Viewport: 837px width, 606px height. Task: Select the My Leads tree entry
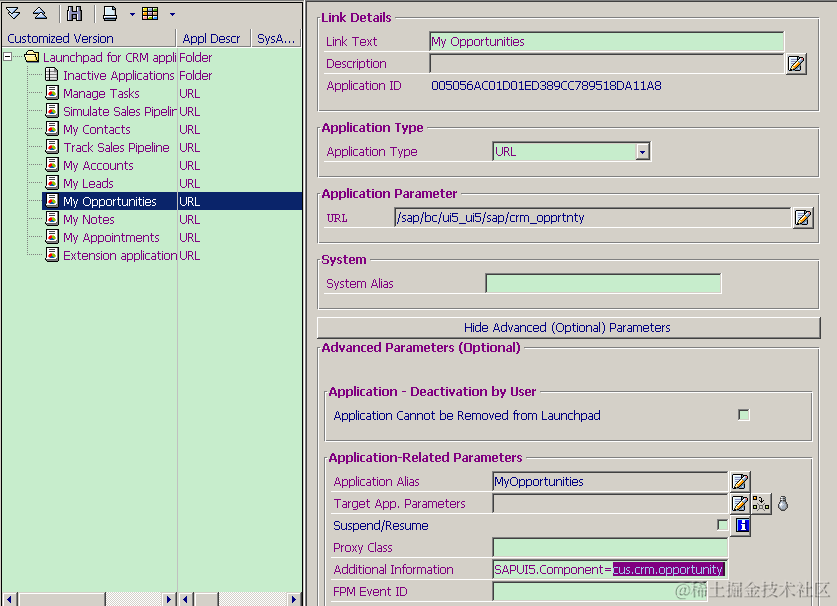pyautogui.click(x=88, y=184)
